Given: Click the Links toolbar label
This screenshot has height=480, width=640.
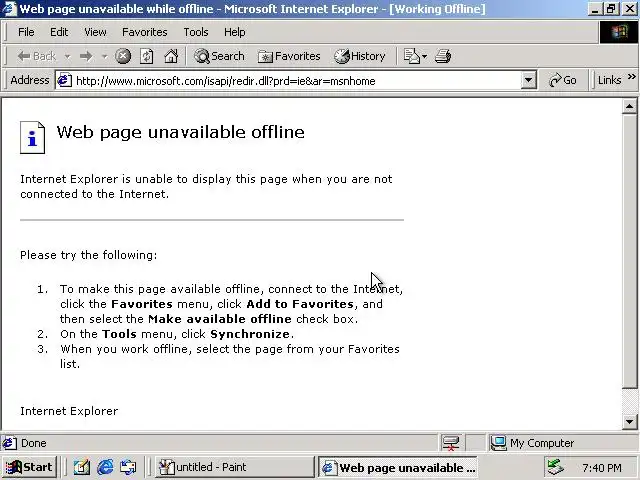Looking at the screenshot, I should (609, 80).
